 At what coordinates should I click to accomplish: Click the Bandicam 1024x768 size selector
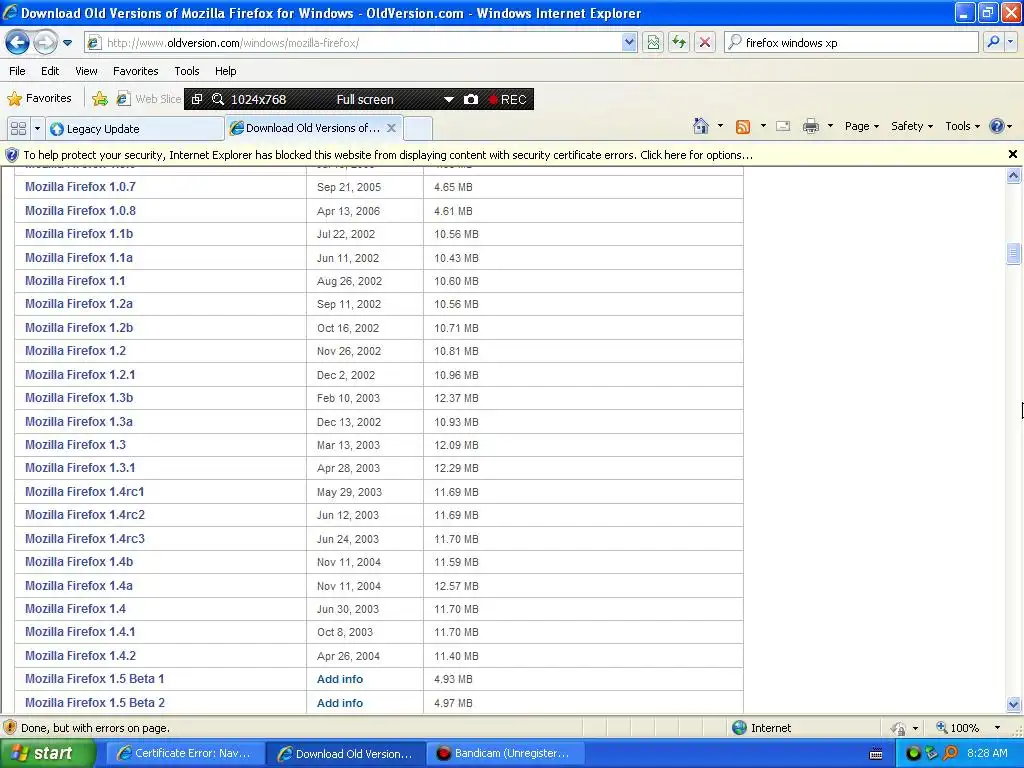click(258, 99)
